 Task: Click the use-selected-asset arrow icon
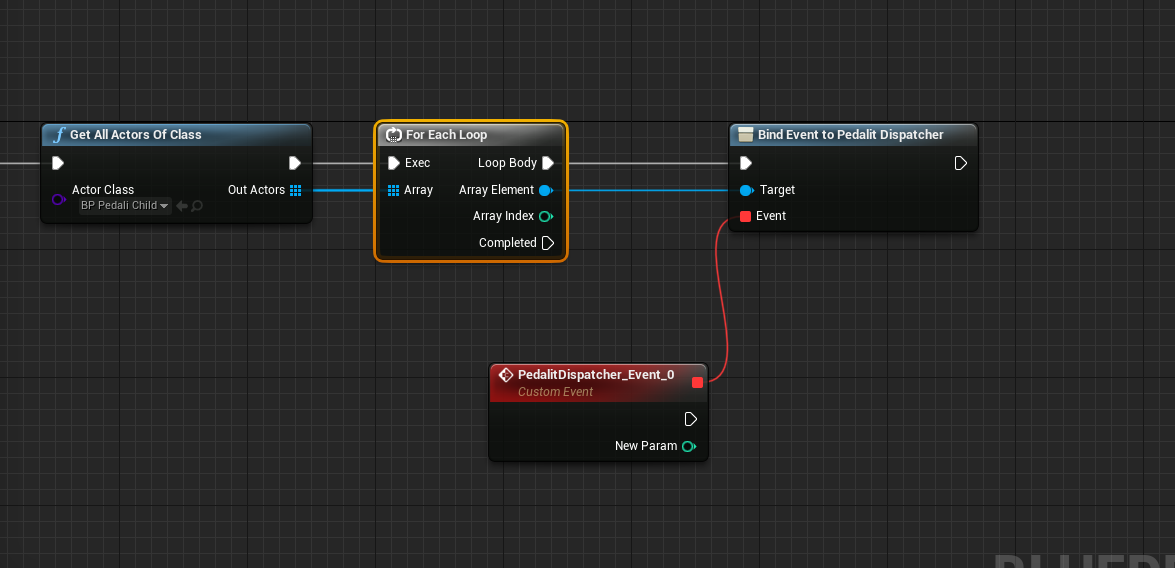pyautogui.click(x=181, y=205)
